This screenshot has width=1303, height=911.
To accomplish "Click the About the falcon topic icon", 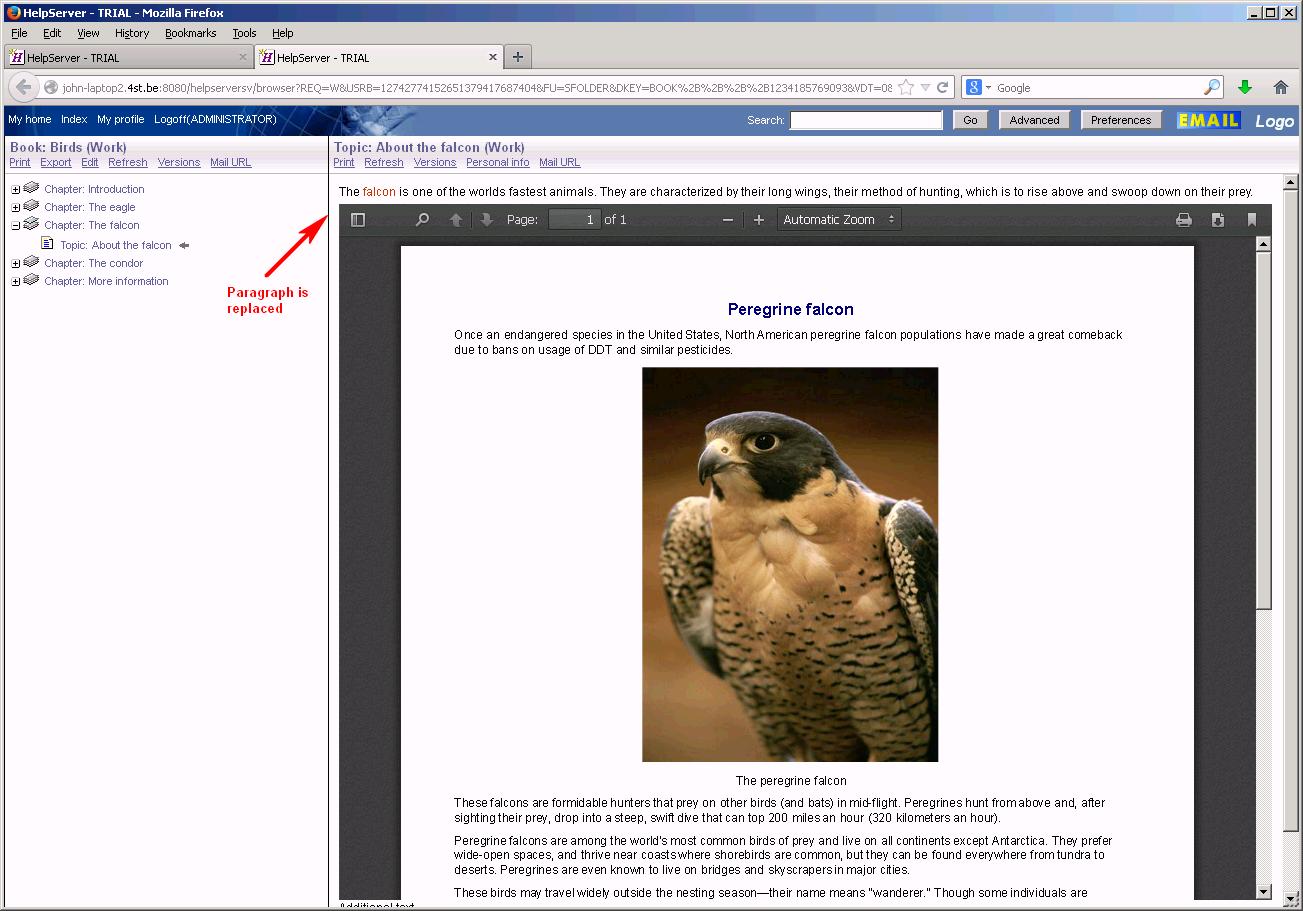I will [47, 244].
